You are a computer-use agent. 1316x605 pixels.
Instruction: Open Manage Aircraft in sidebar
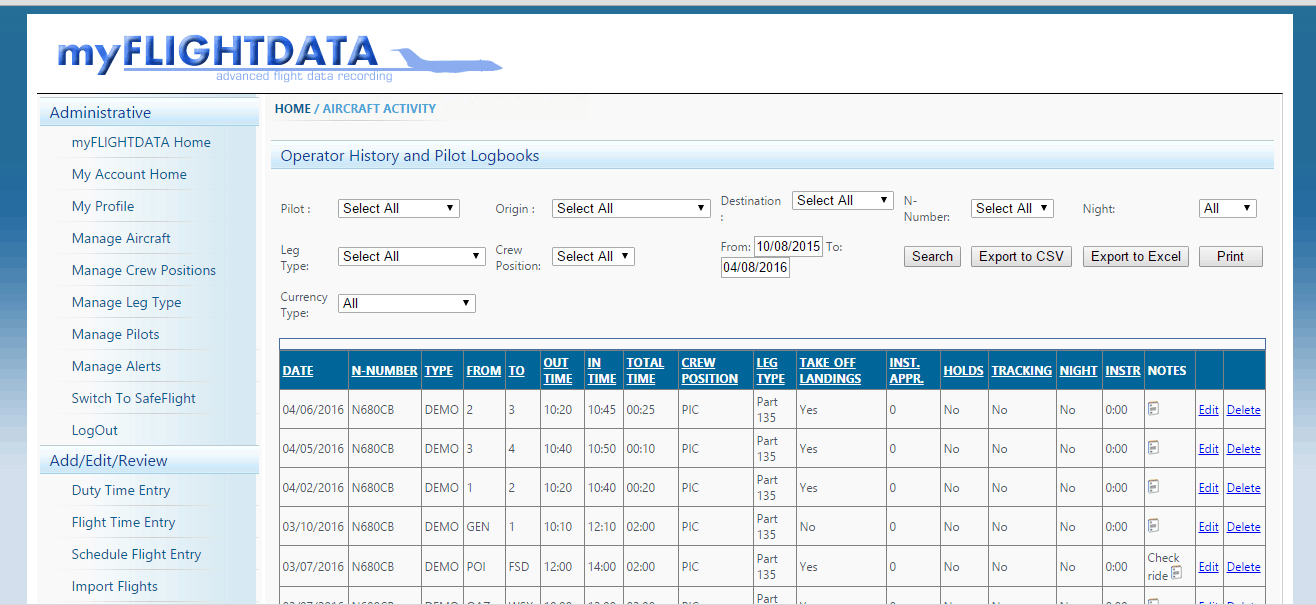pos(121,238)
